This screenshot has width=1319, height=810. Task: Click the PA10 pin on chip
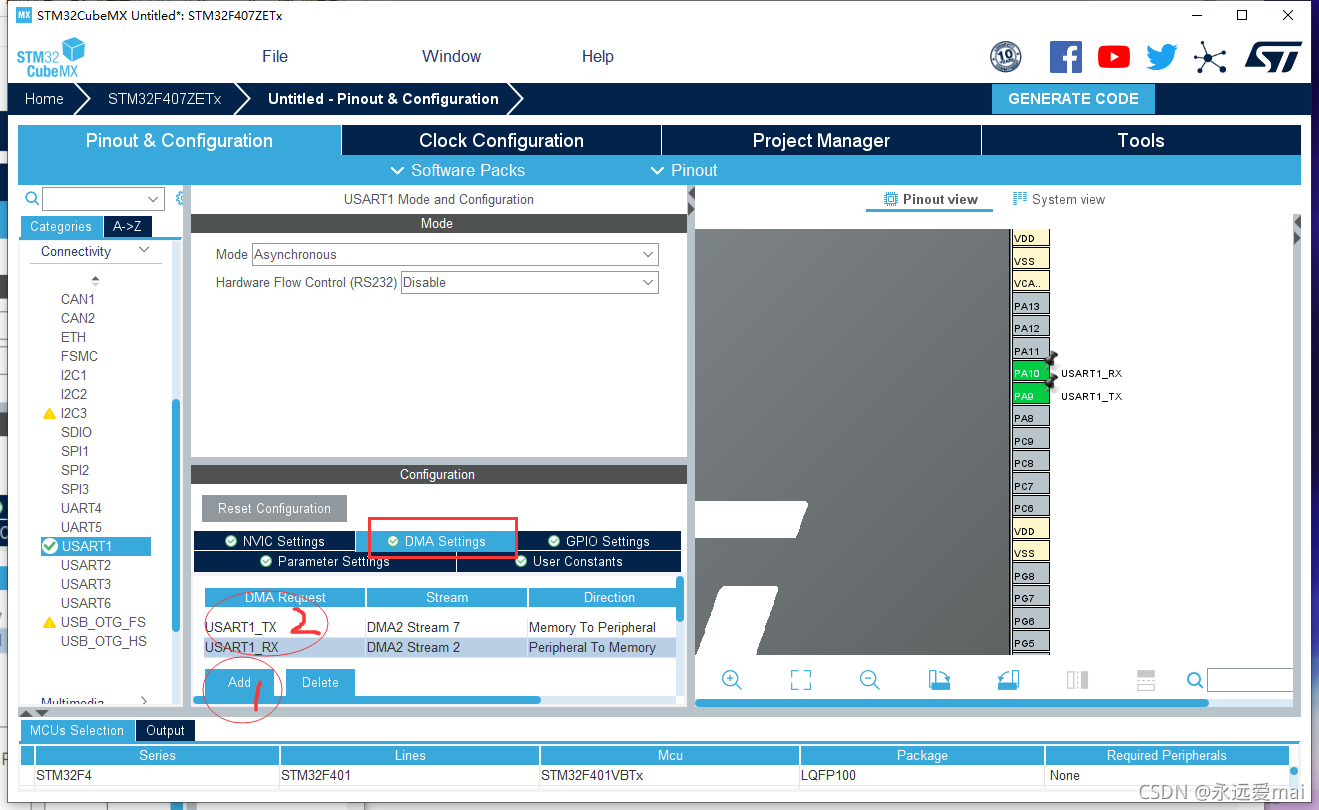(x=1030, y=373)
